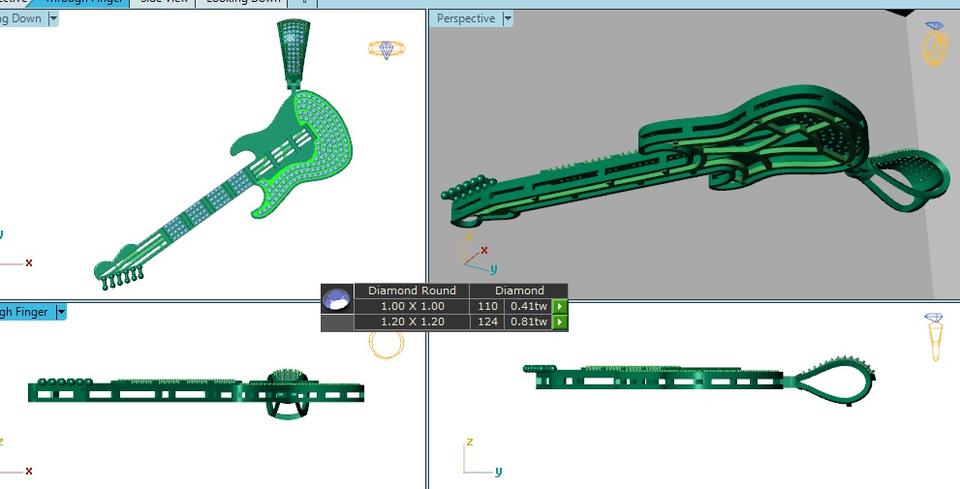Open the Perspective viewport dropdown arrow
960x489 pixels.
pos(508,18)
